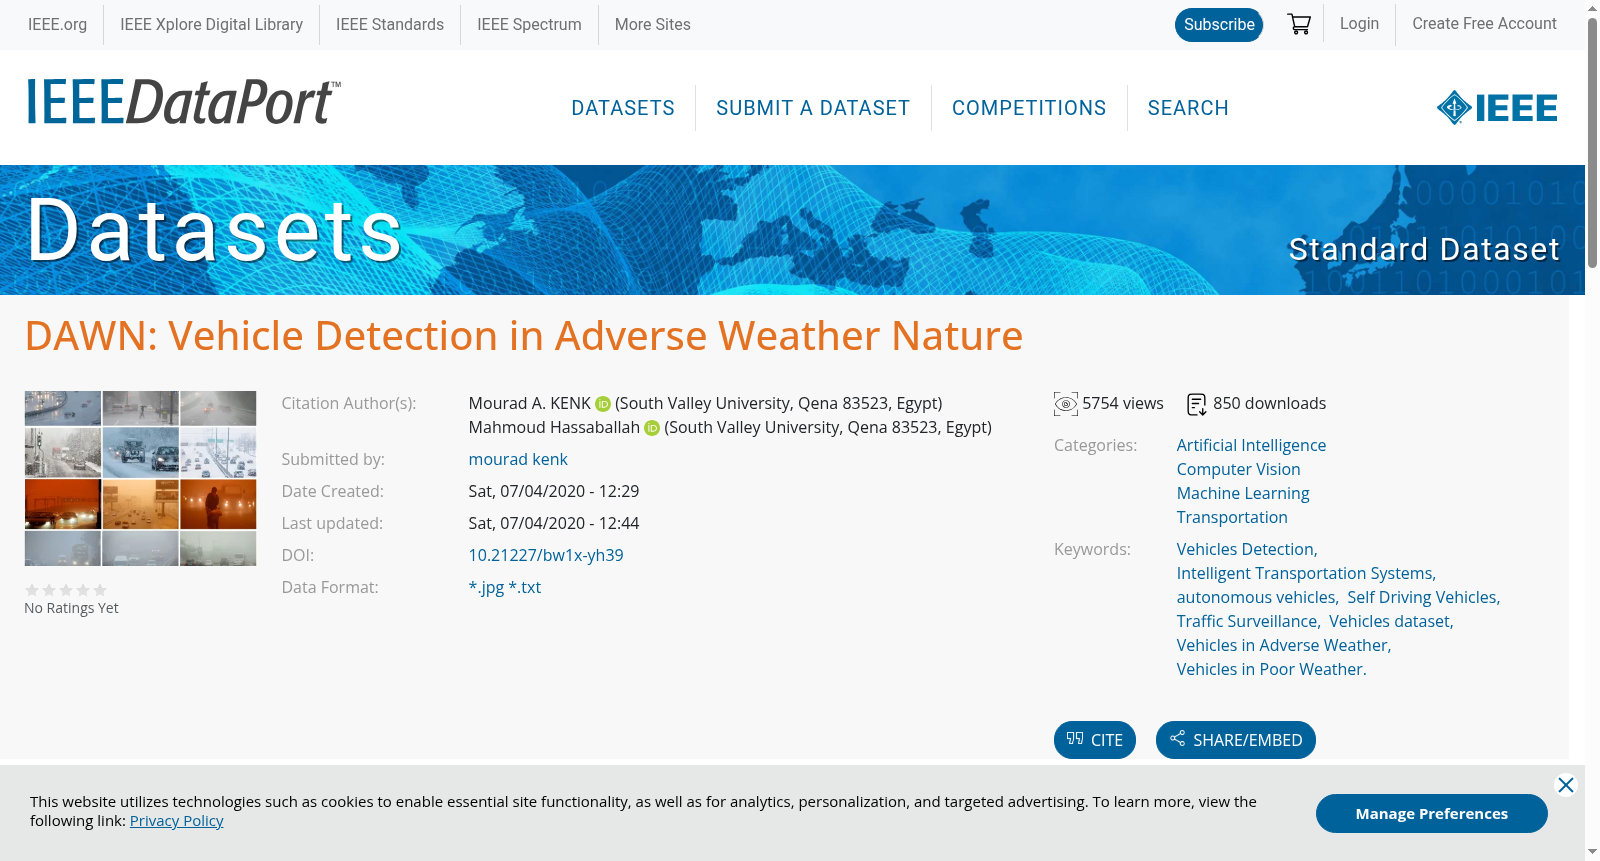Click the *.jpg data format link

pos(486,588)
